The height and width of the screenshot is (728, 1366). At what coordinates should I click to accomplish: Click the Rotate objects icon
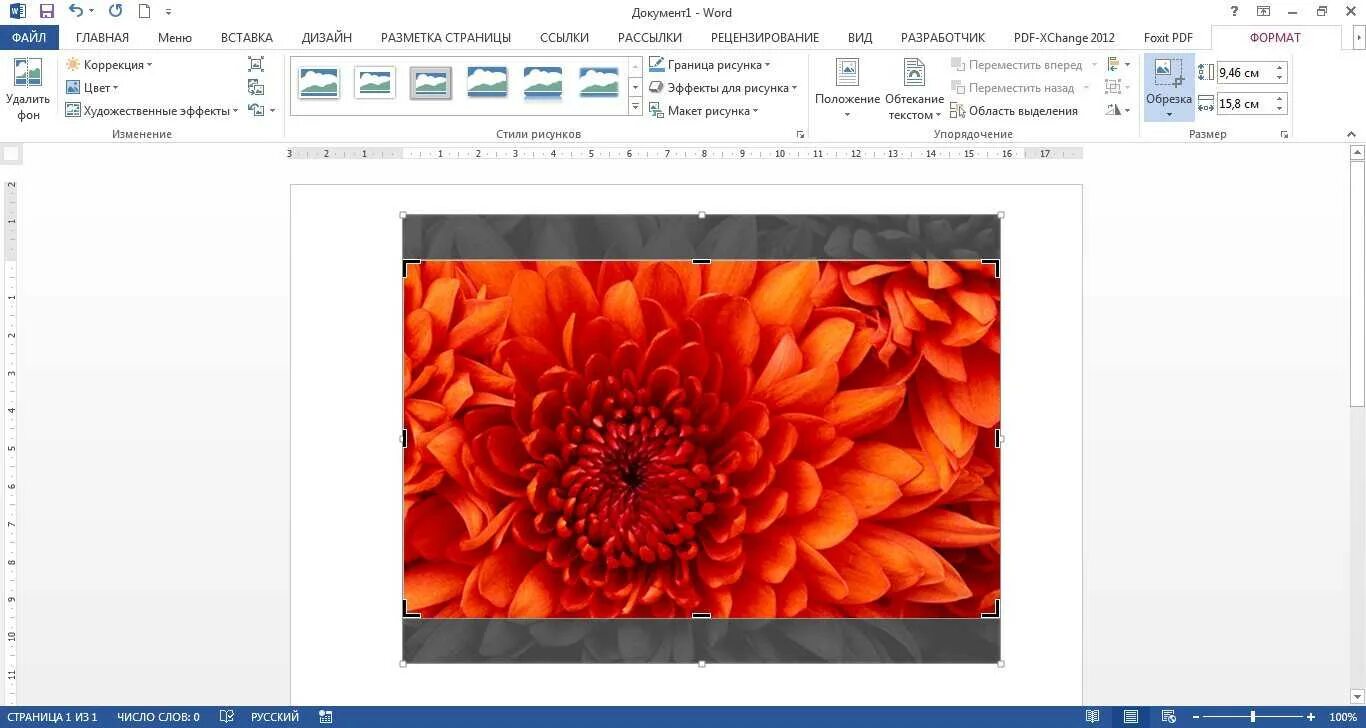click(1118, 111)
